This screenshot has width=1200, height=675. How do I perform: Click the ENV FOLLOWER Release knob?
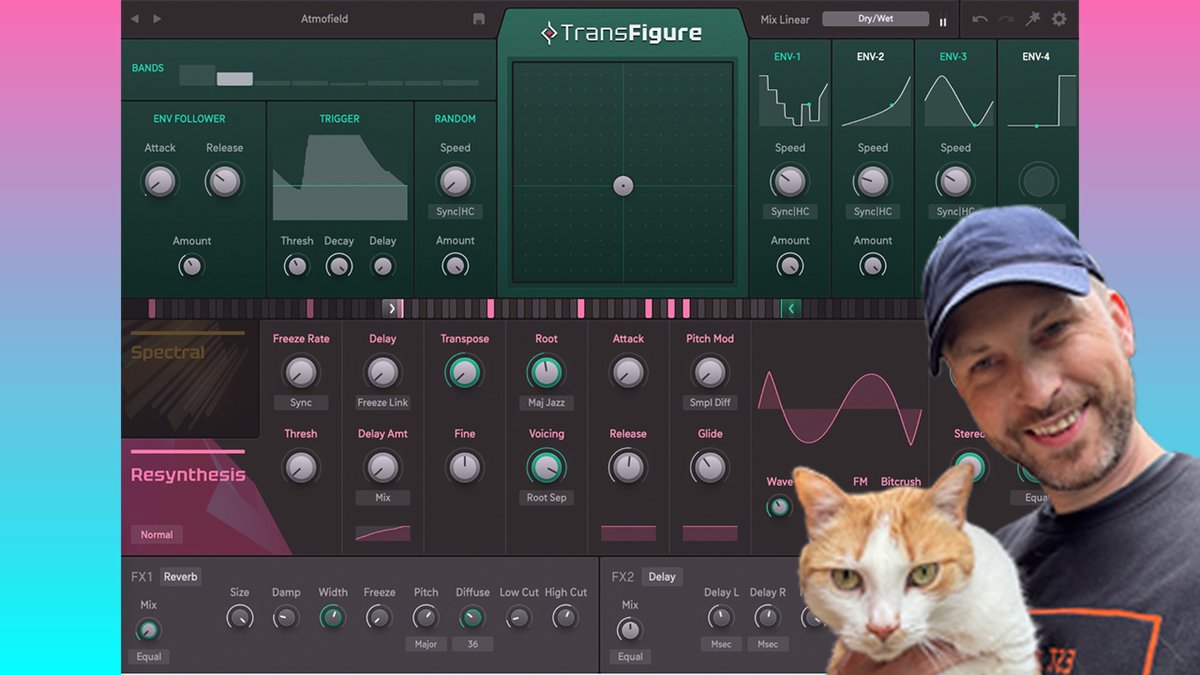[x=224, y=181]
